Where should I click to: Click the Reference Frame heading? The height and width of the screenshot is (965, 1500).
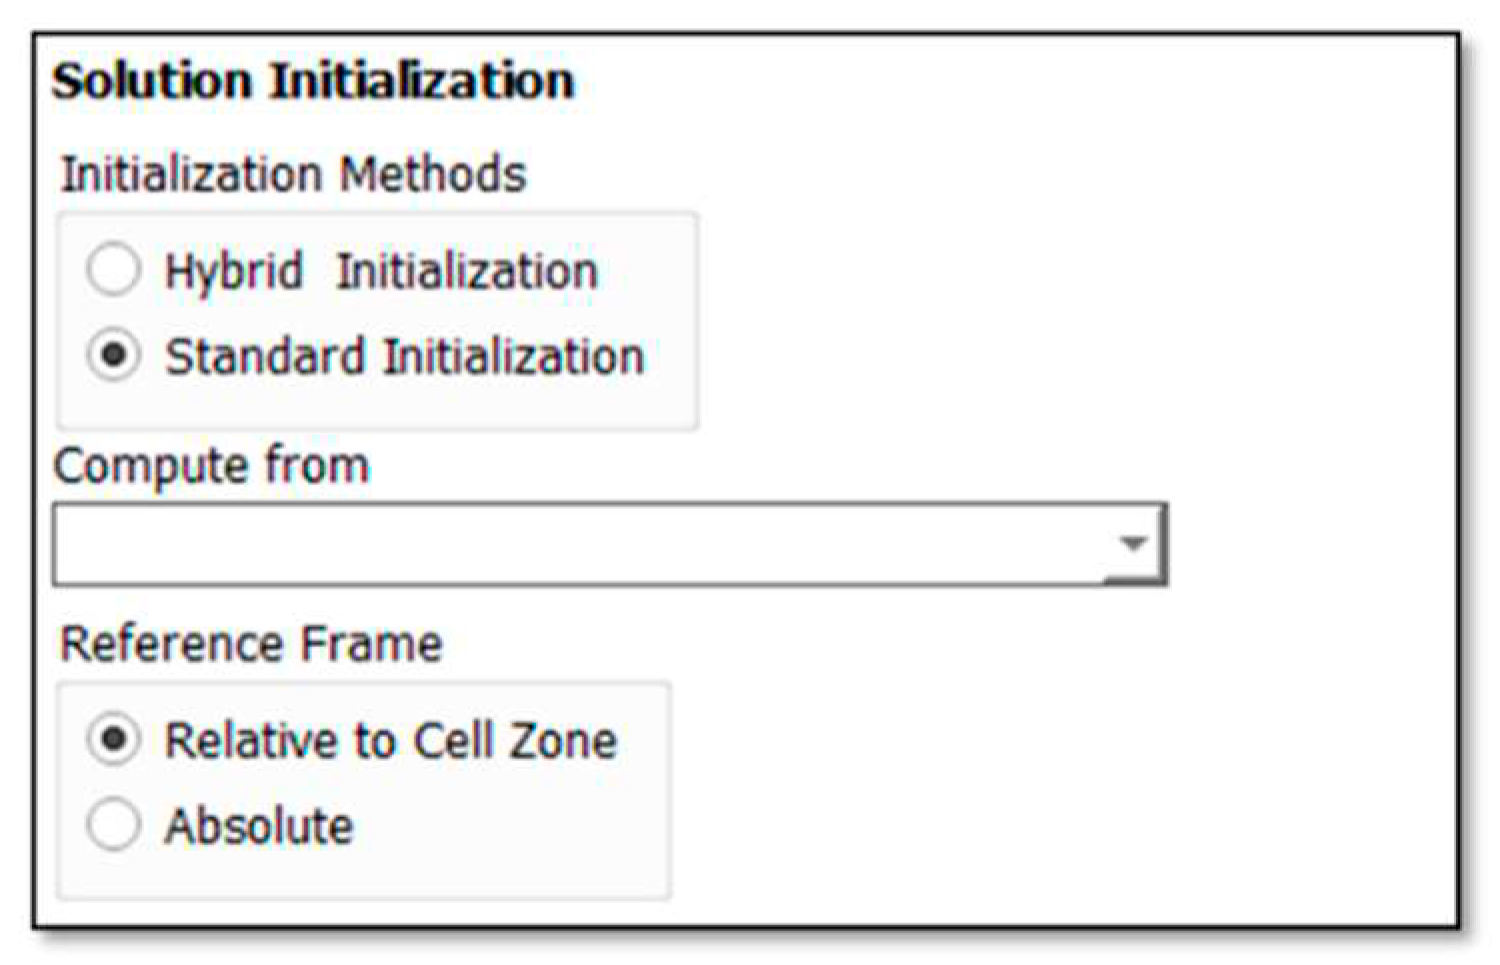pos(251,644)
